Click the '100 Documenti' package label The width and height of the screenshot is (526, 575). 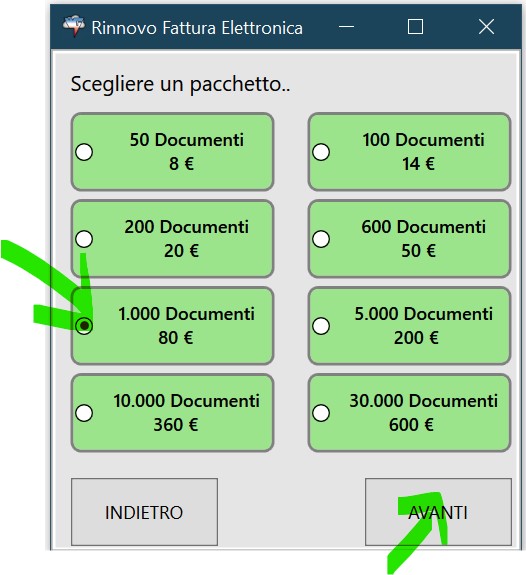(x=424, y=140)
